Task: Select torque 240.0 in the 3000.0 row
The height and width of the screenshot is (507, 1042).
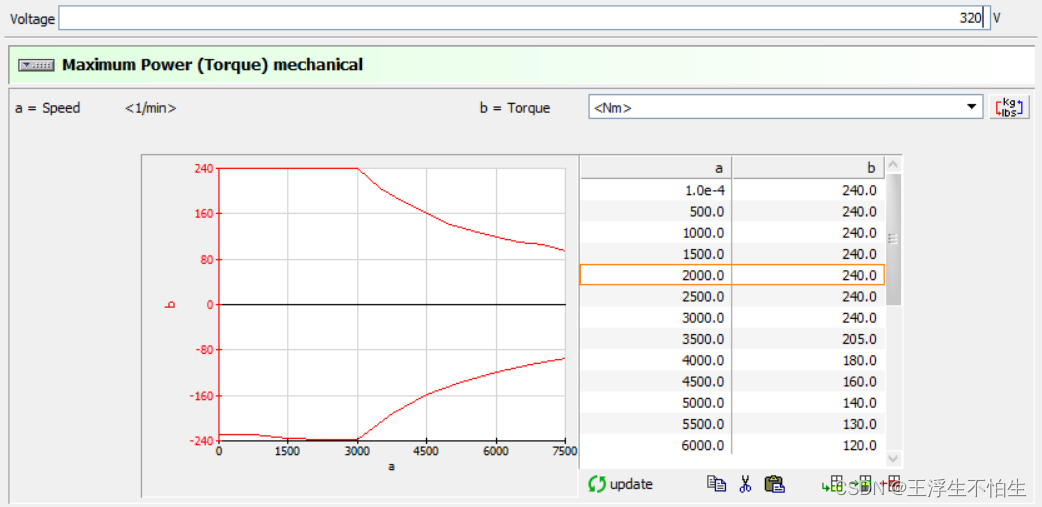Action: point(809,318)
